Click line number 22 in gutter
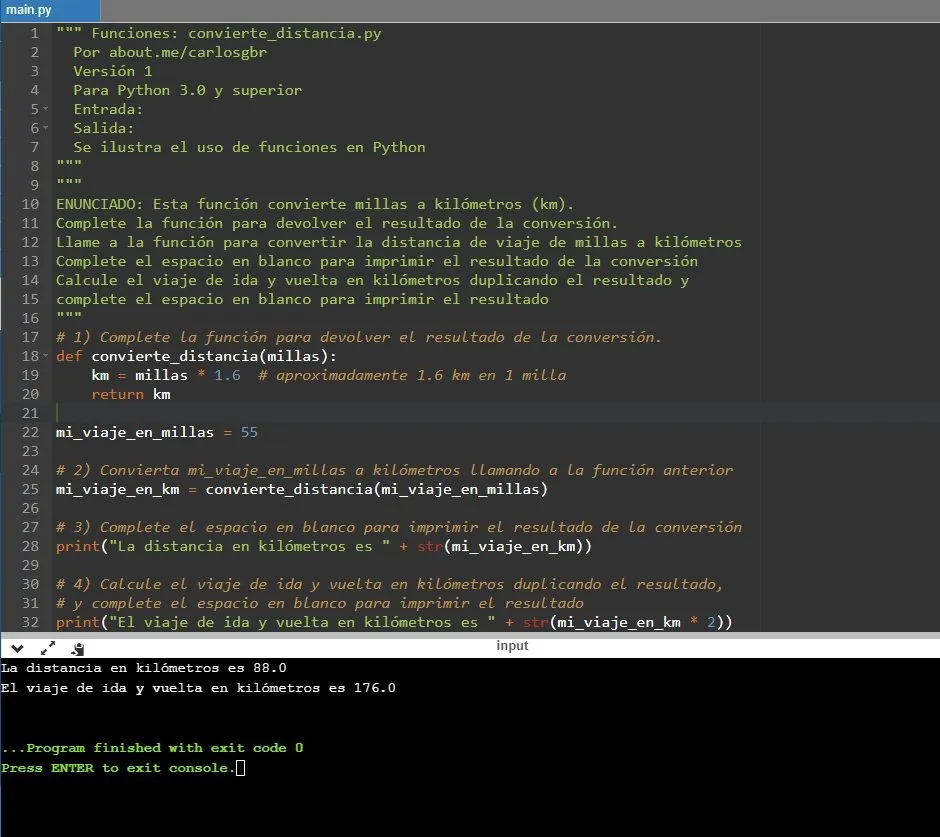The width and height of the screenshot is (940, 837). click(30, 432)
